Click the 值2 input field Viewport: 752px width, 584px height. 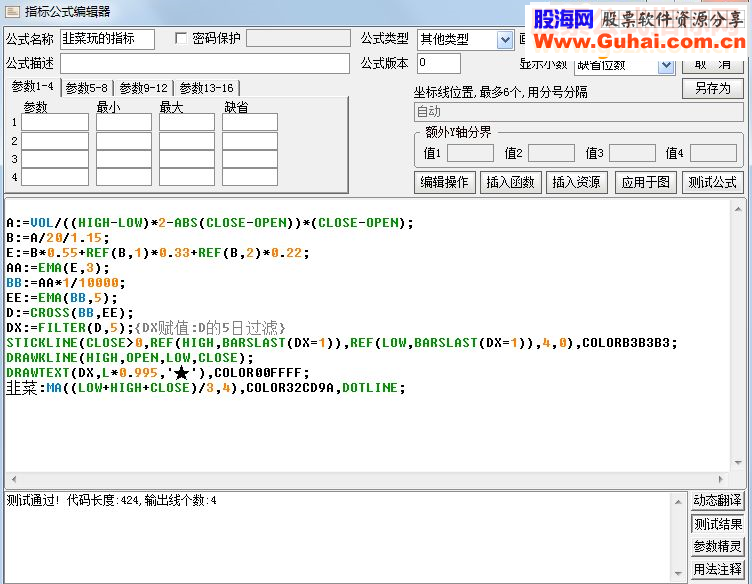pyautogui.click(x=551, y=153)
